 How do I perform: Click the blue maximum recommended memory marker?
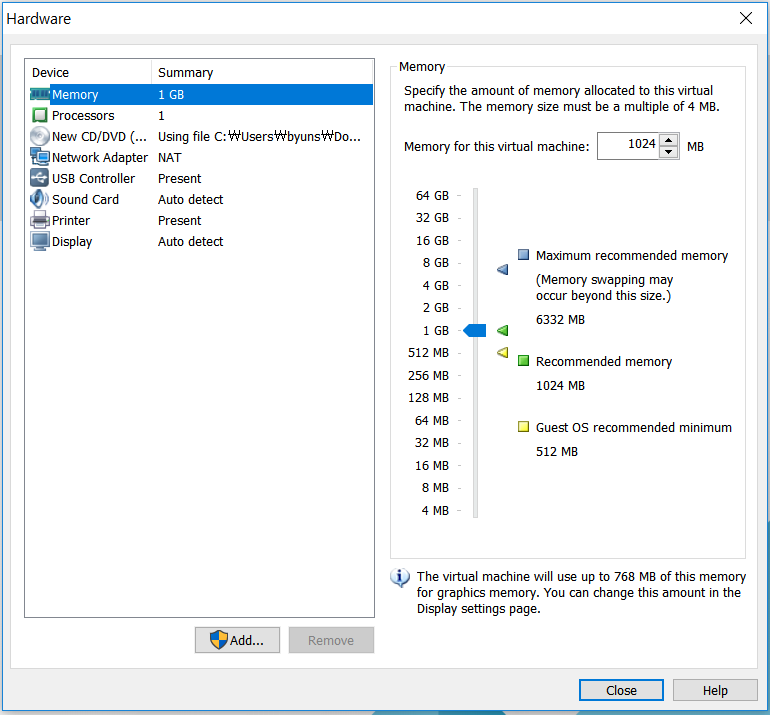[502, 269]
